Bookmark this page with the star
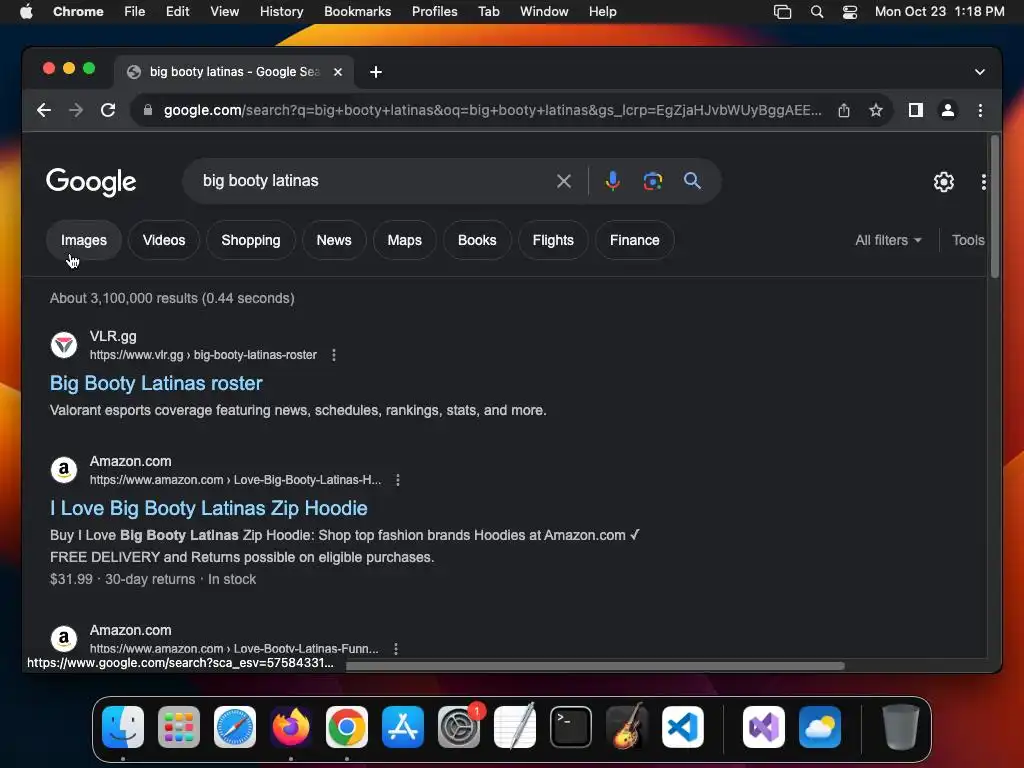This screenshot has width=1024, height=768. pyautogui.click(x=876, y=110)
